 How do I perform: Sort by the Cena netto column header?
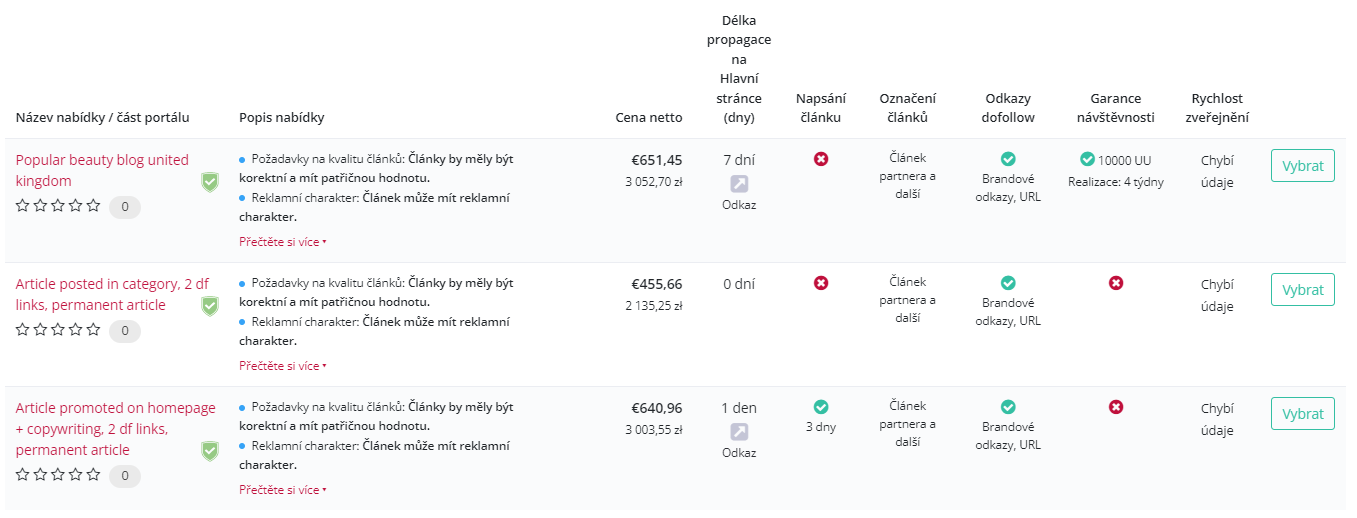(649, 117)
